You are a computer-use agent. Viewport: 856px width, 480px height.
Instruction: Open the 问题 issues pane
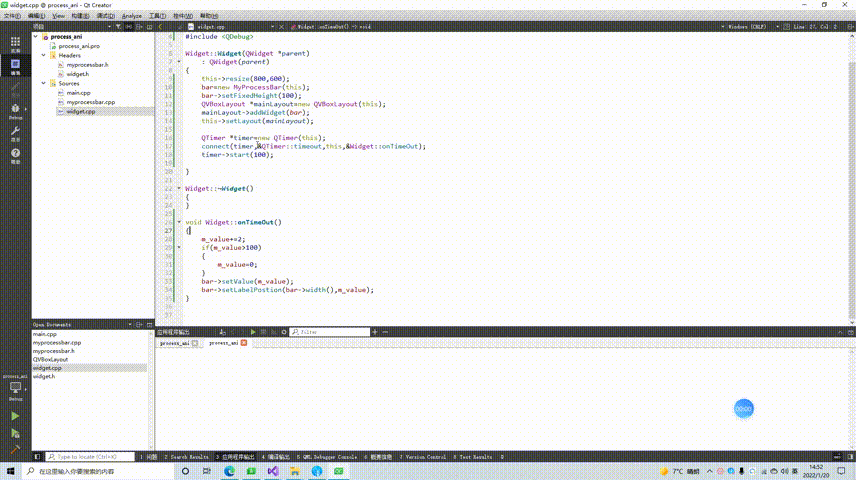[149, 457]
